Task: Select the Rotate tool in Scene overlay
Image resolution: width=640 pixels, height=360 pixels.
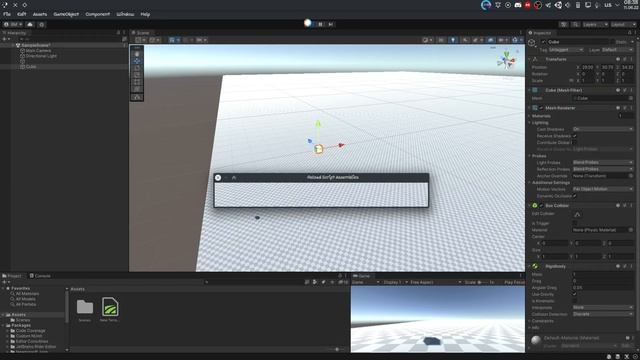Action: tap(137, 68)
